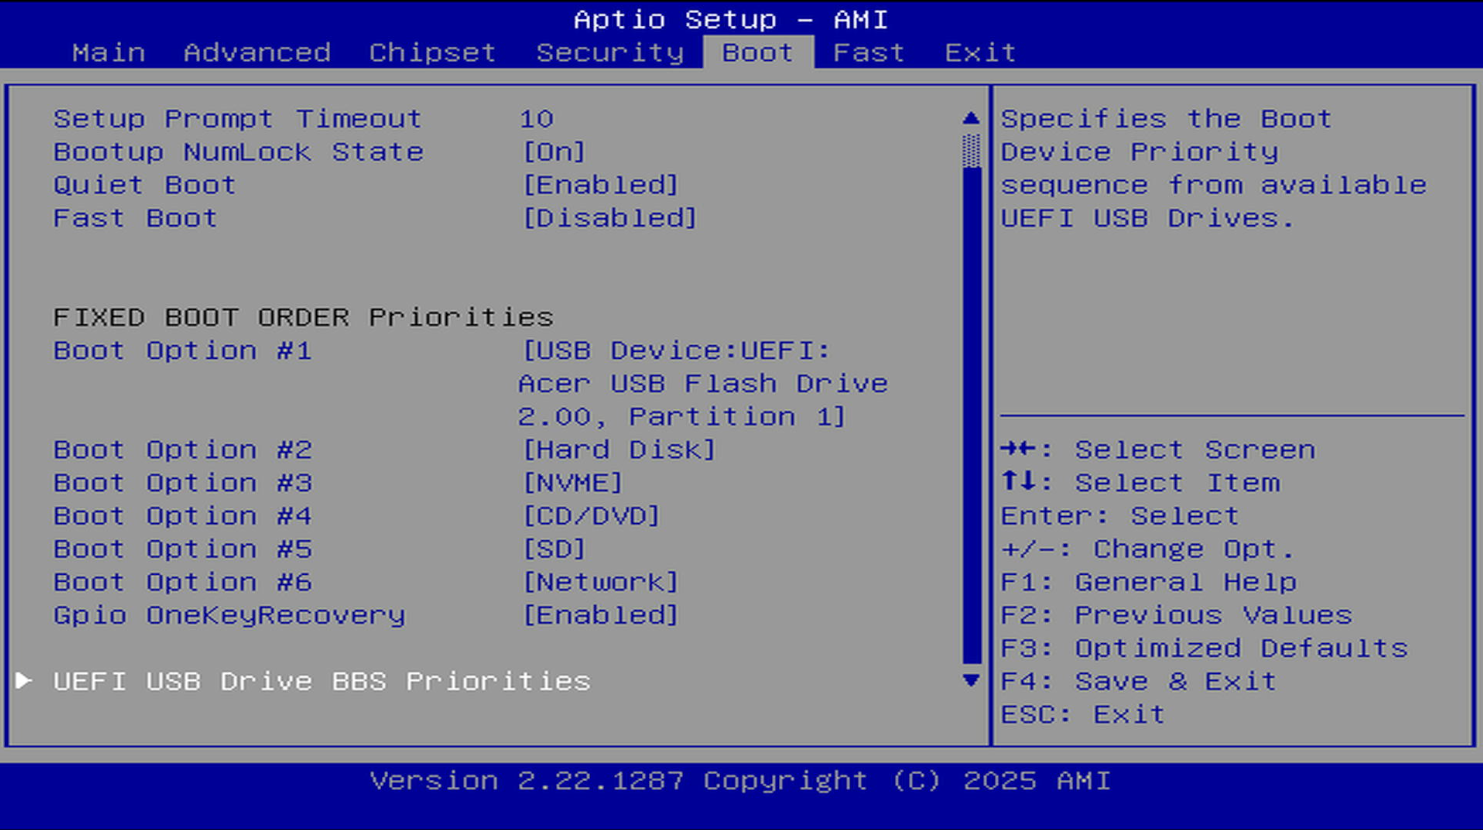Click the scrollbar up arrow

(971, 118)
